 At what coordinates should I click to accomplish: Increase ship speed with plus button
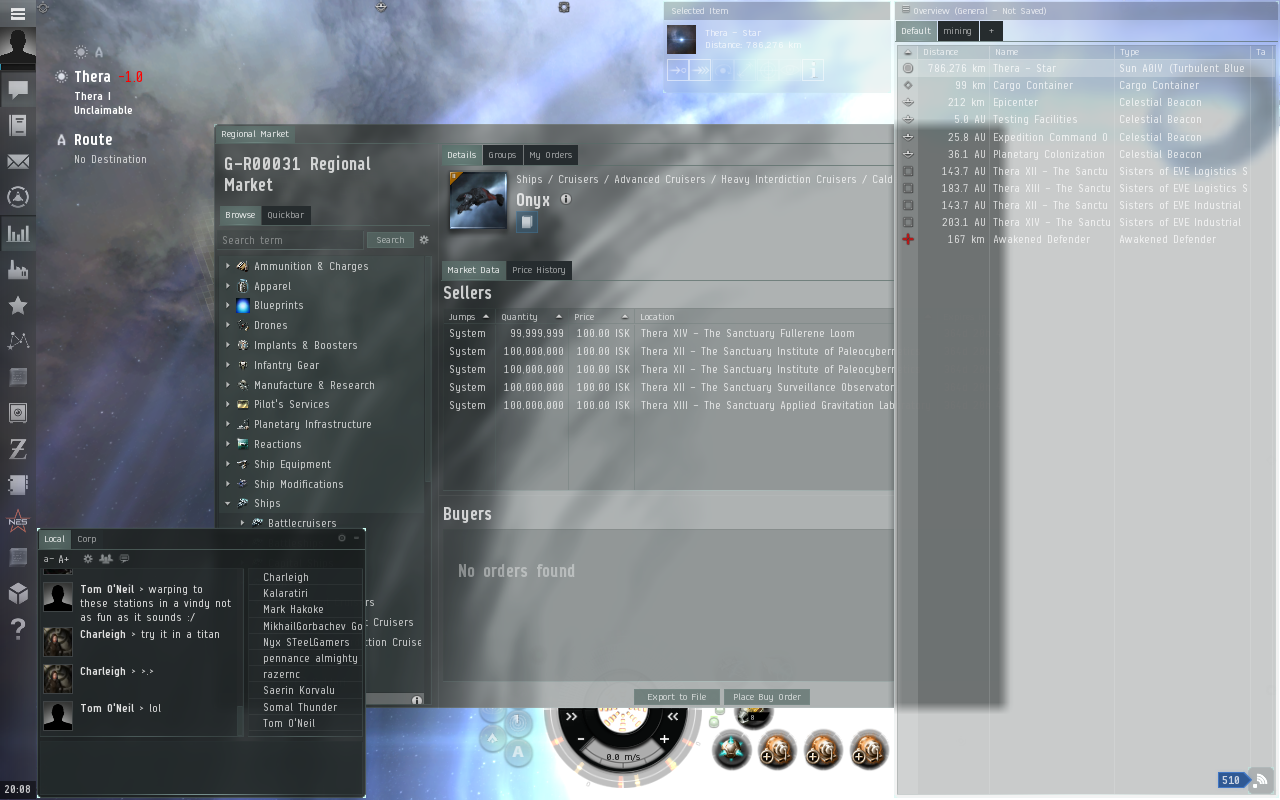coord(664,739)
